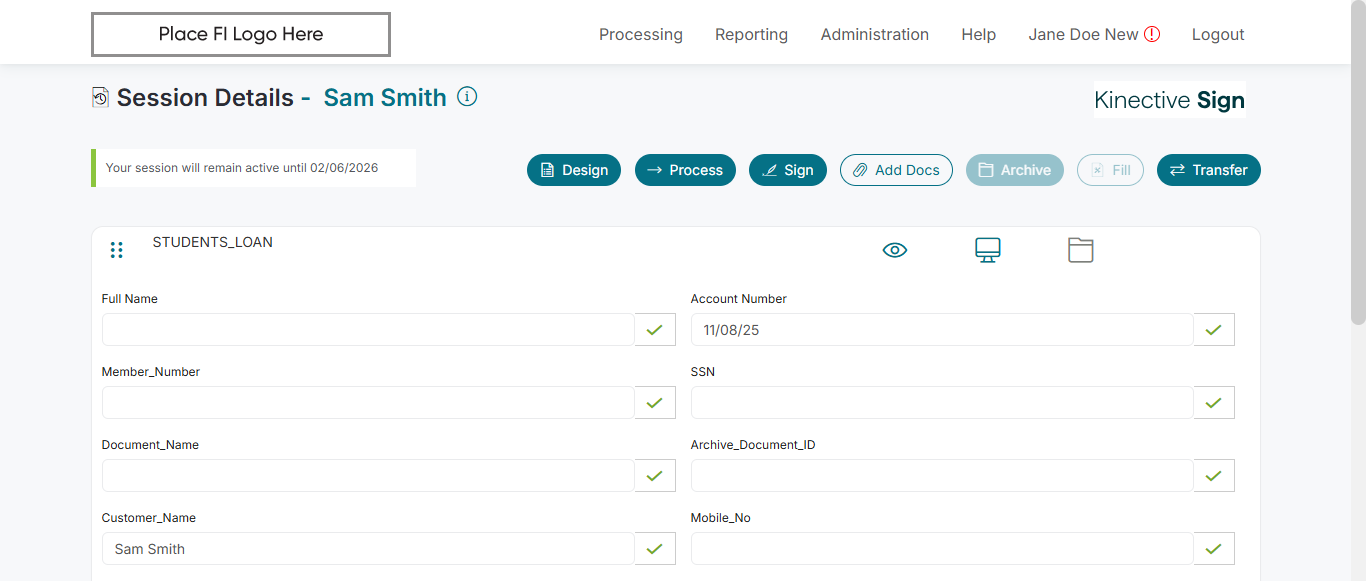This screenshot has height=581, width=1366.
Task: Click the Kinective Sign logo
Action: point(1169,100)
